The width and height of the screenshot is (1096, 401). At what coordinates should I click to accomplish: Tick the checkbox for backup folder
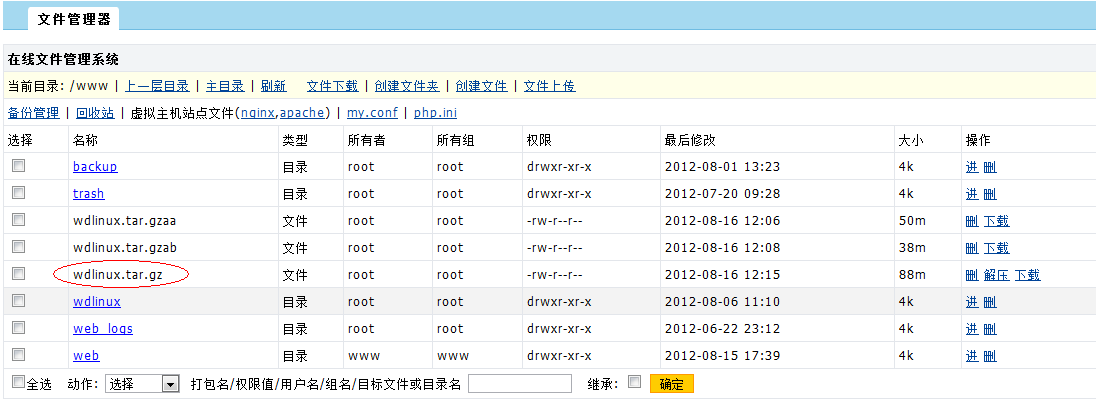click(x=18, y=166)
